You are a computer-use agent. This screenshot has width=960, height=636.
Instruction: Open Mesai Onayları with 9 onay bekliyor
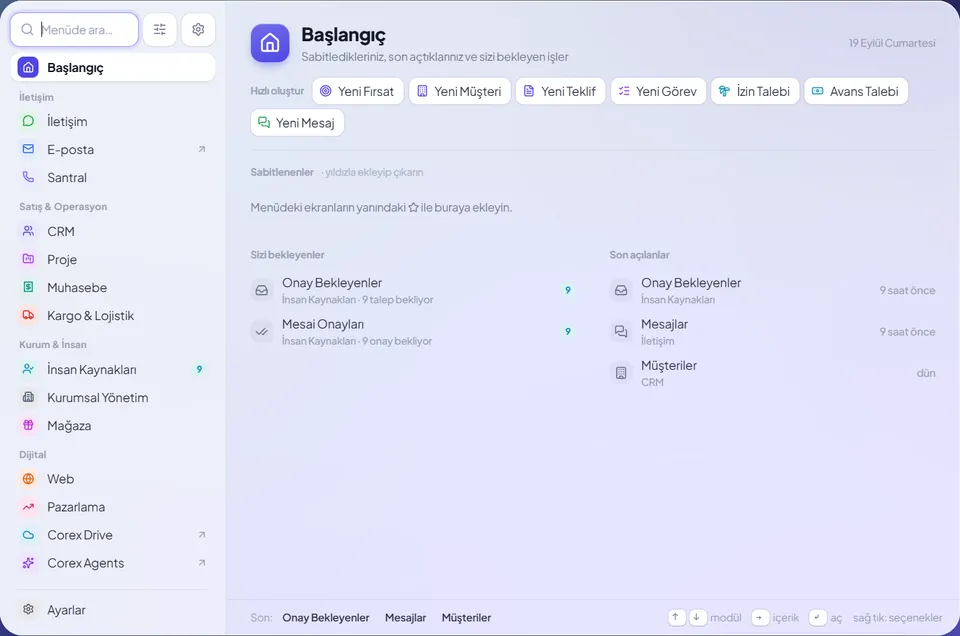(413, 332)
